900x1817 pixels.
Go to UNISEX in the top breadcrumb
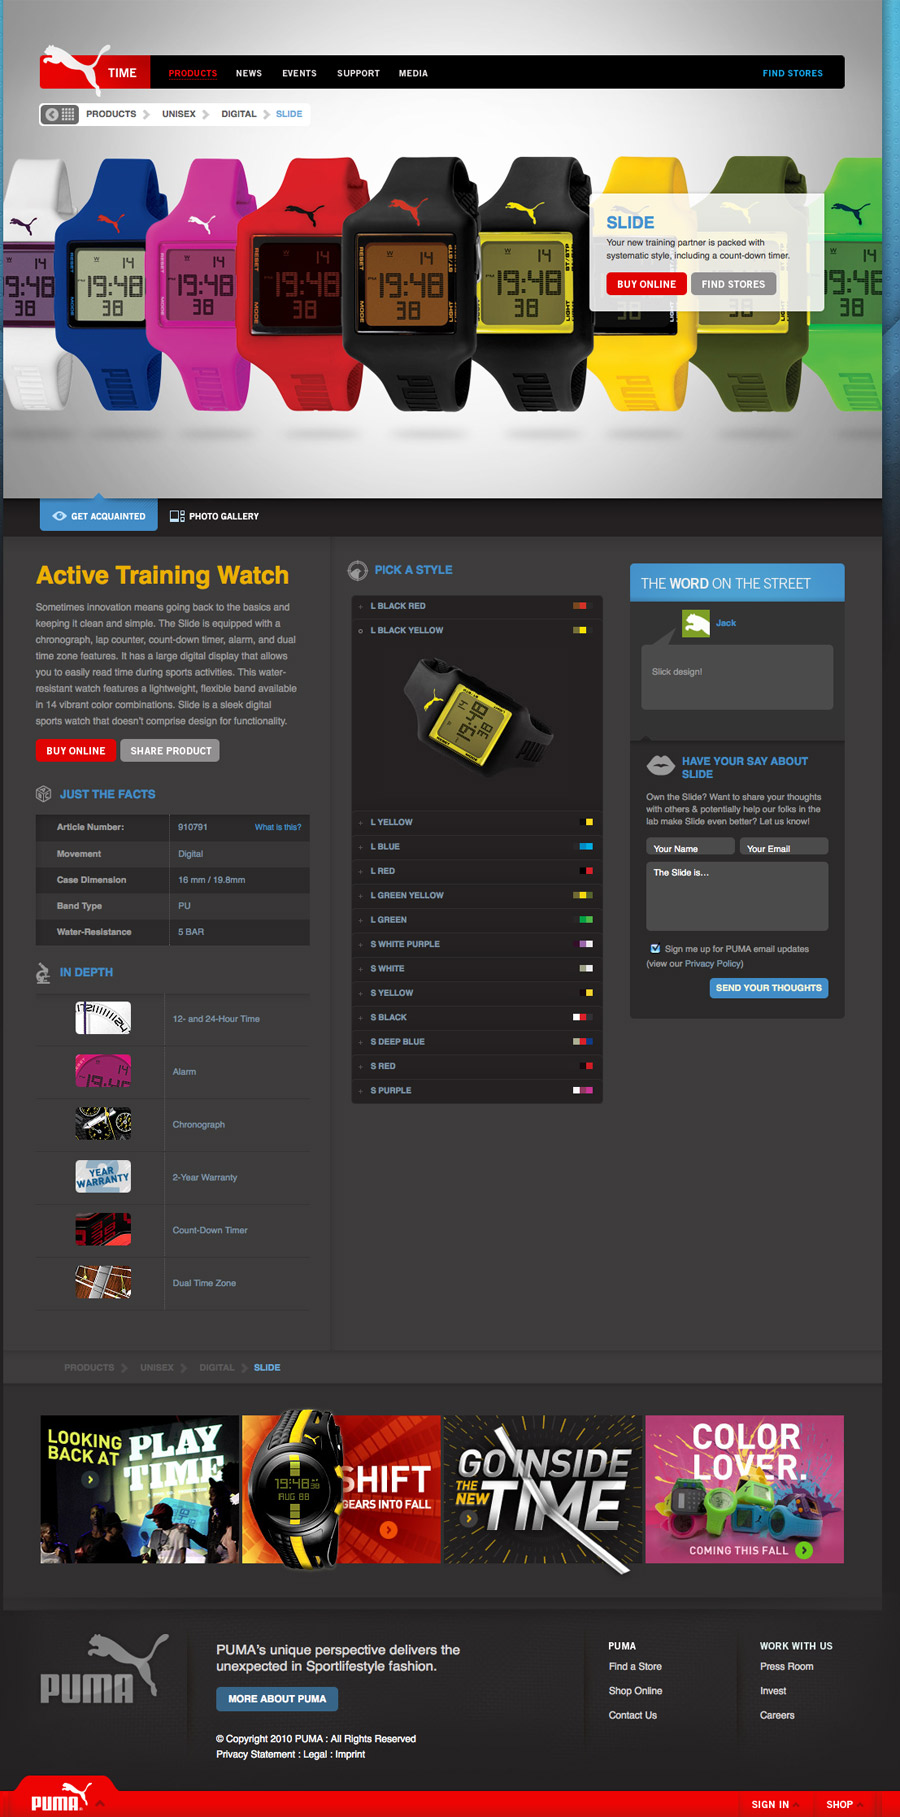pyautogui.click(x=179, y=114)
